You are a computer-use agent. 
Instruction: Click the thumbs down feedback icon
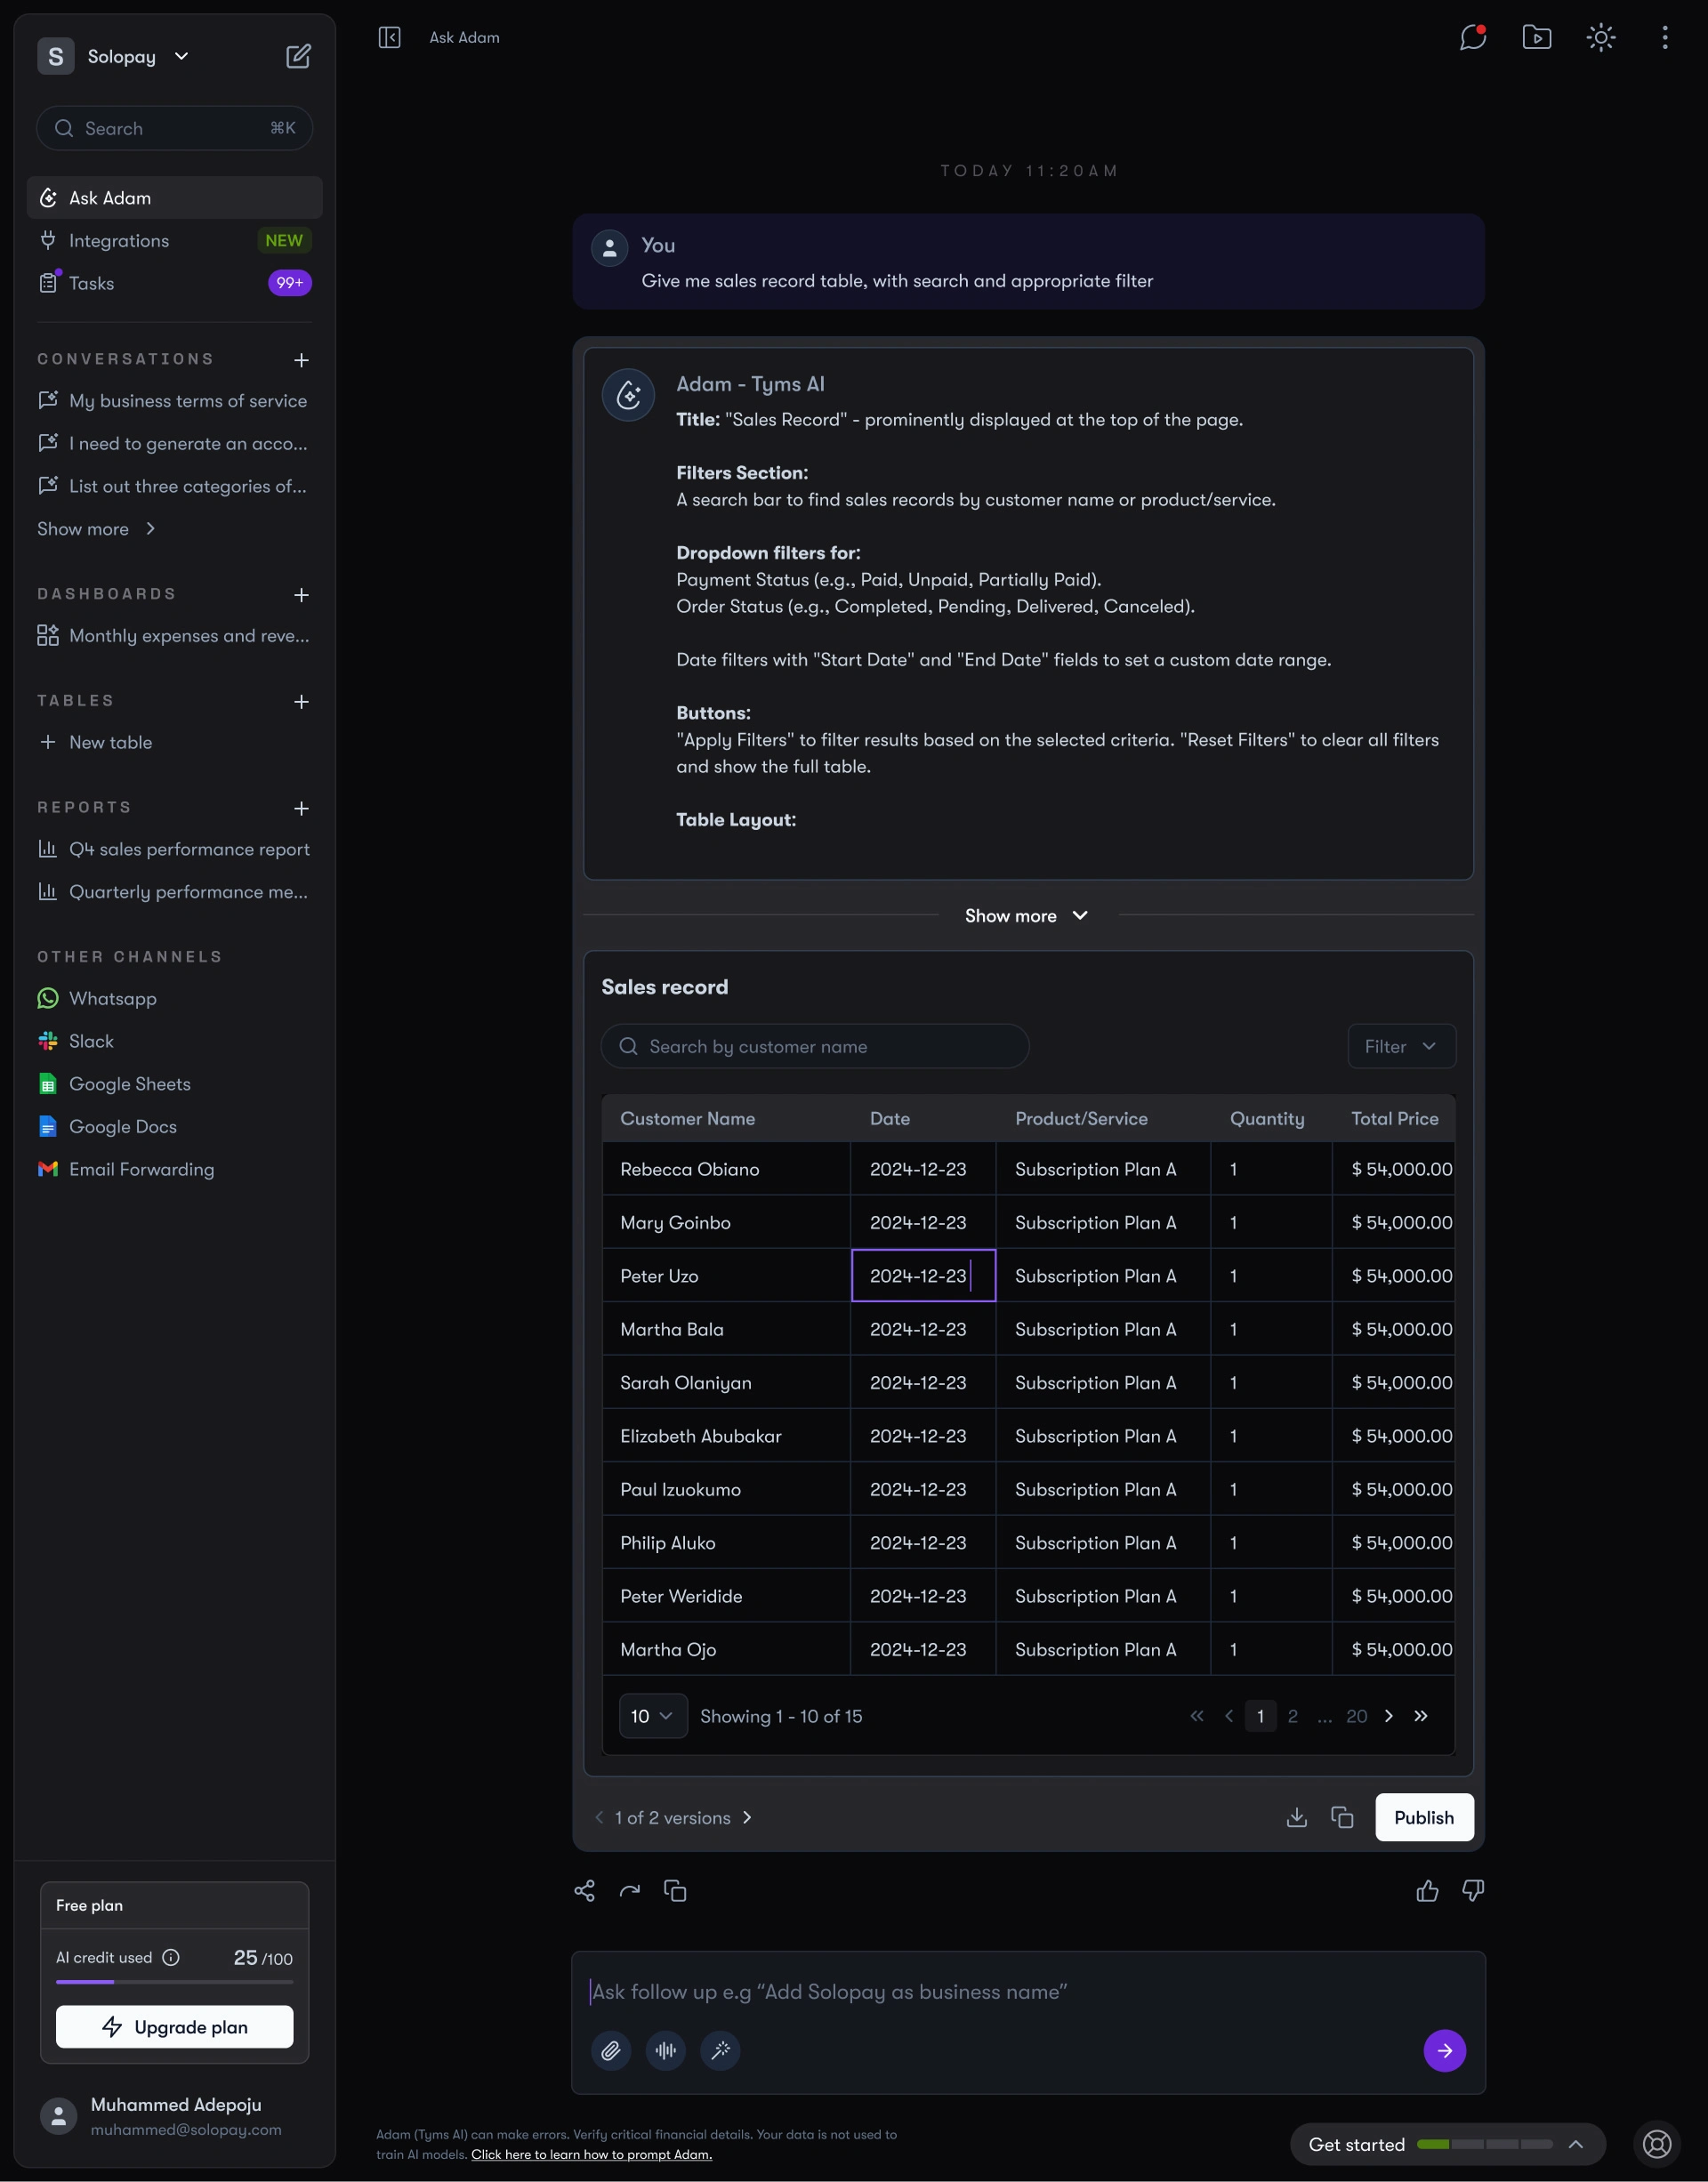(1472, 1890)
